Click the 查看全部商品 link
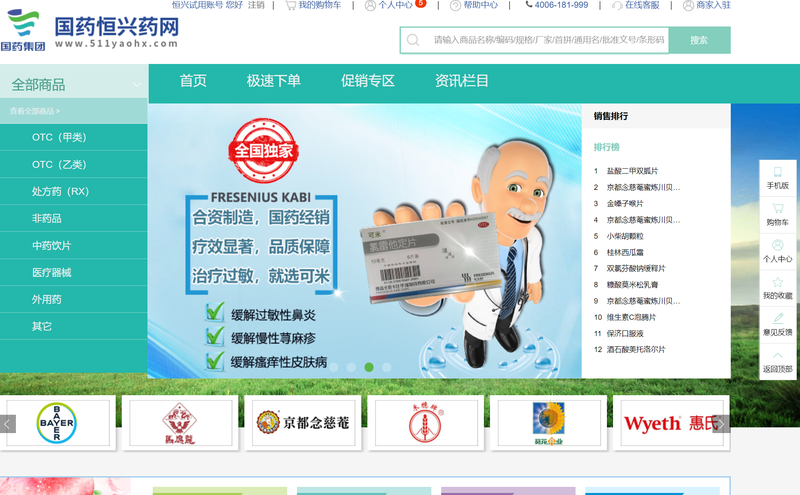This screenshot has width=800, height=495. (35, 111)
